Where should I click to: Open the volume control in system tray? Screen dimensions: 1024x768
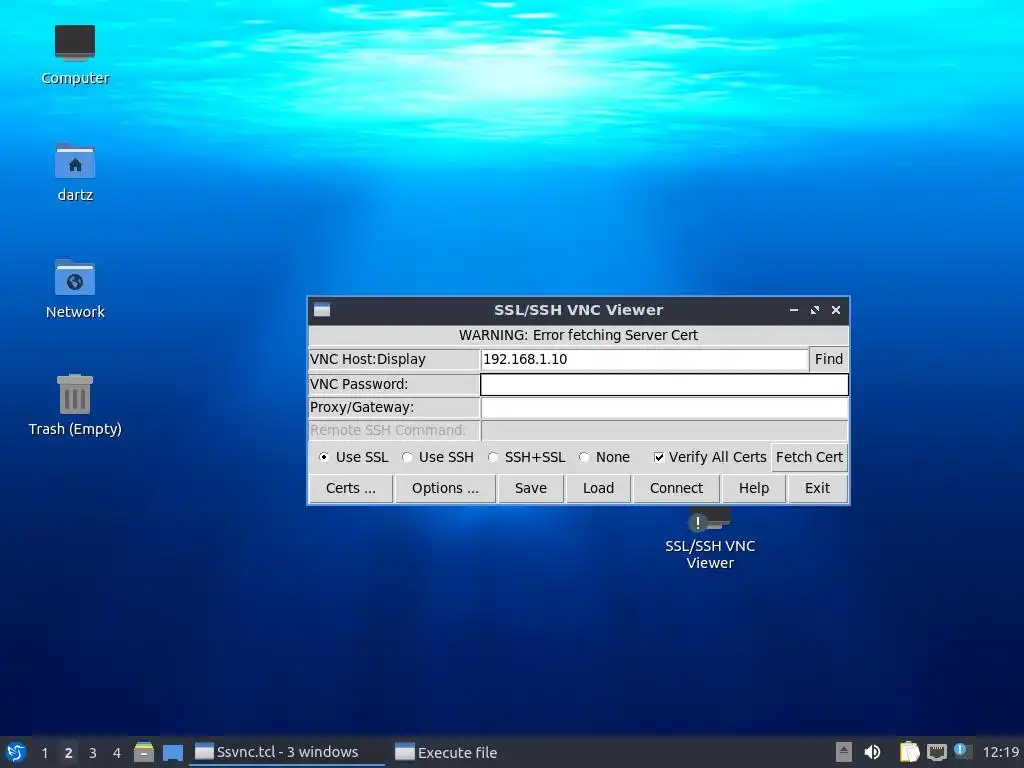tap(872, 752)
